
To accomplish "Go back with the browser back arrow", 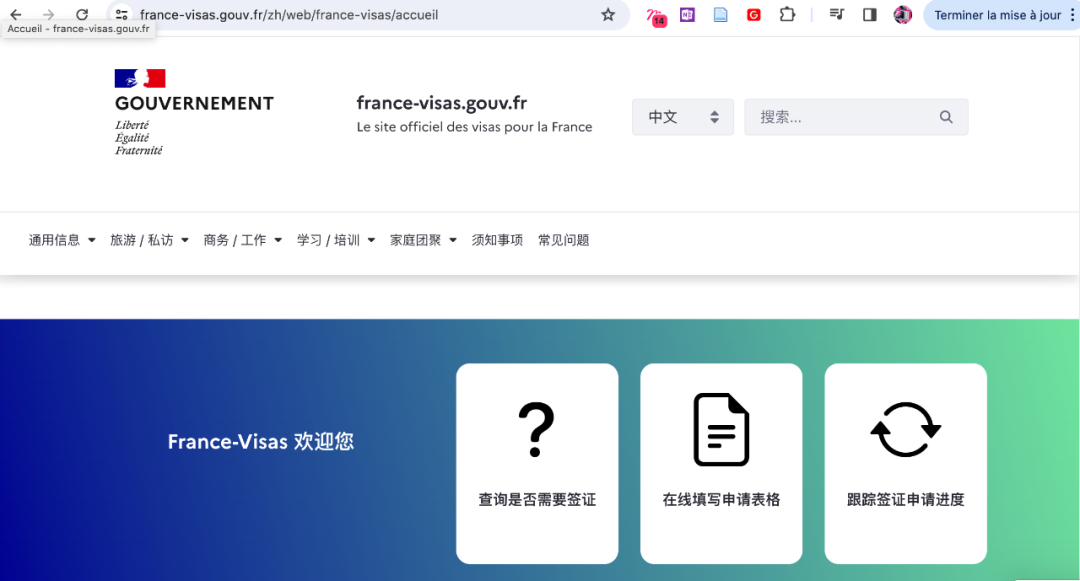I will pyautogui.click(x=16, y=14).
